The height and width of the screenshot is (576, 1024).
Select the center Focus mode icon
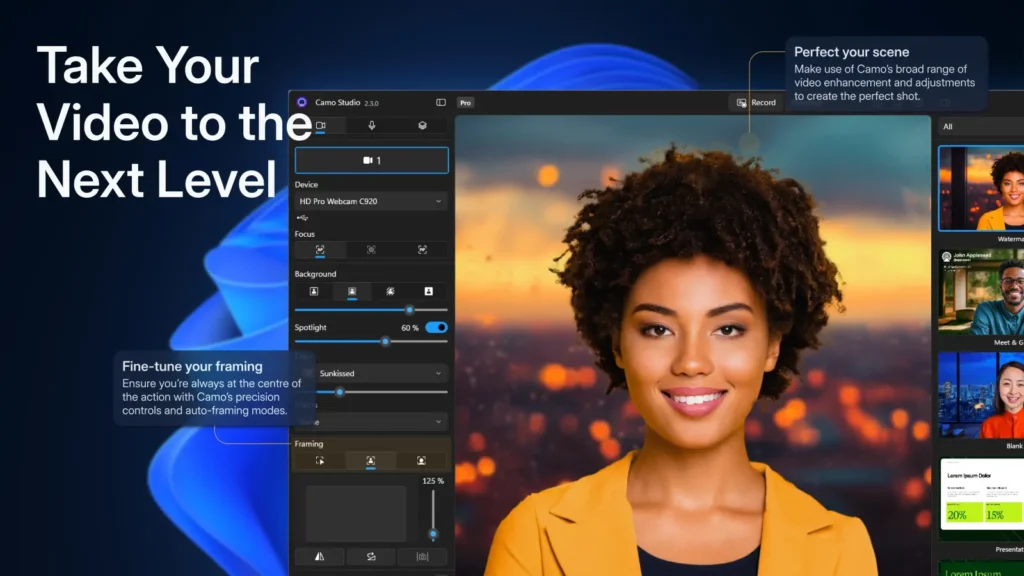371,250
